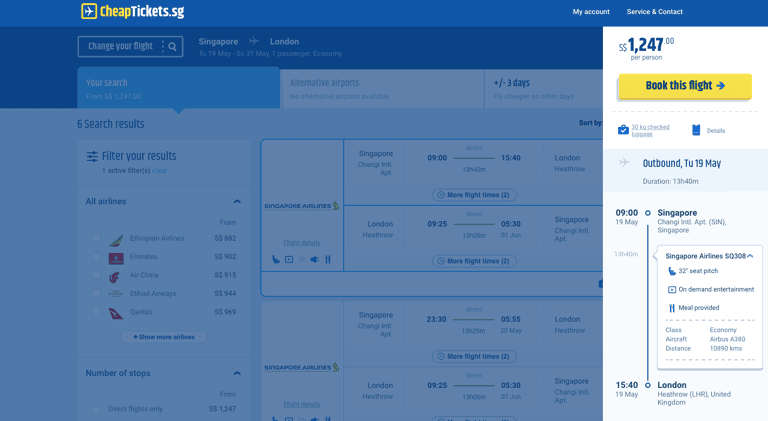
Task: Click the S$ 882 Ethiopian Airlines price
Action: pos(225,238)
